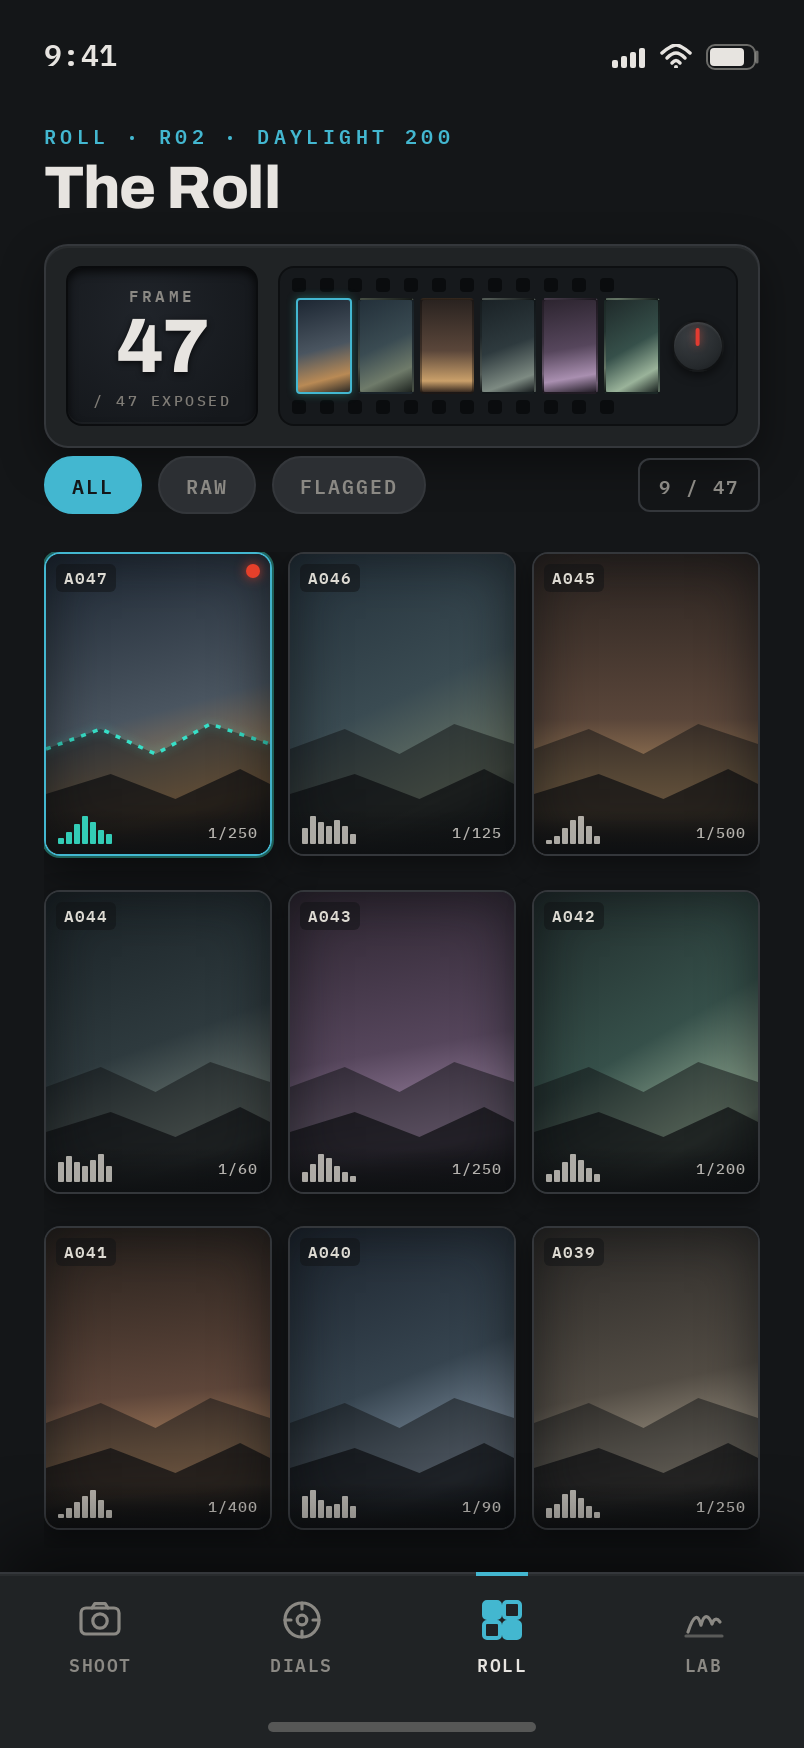Open photo card A042
Image resolution: width=804 pixels, height=1748 pixels.
pos(646,1042)
